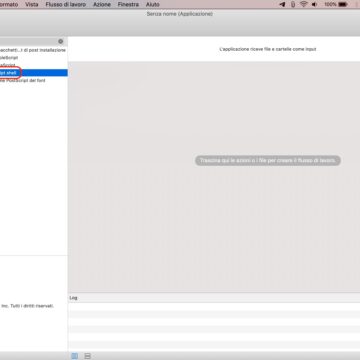This screenshot has height=360, width=360.
Task: Select the highlighted shell script action row
Action: (34, 73)
